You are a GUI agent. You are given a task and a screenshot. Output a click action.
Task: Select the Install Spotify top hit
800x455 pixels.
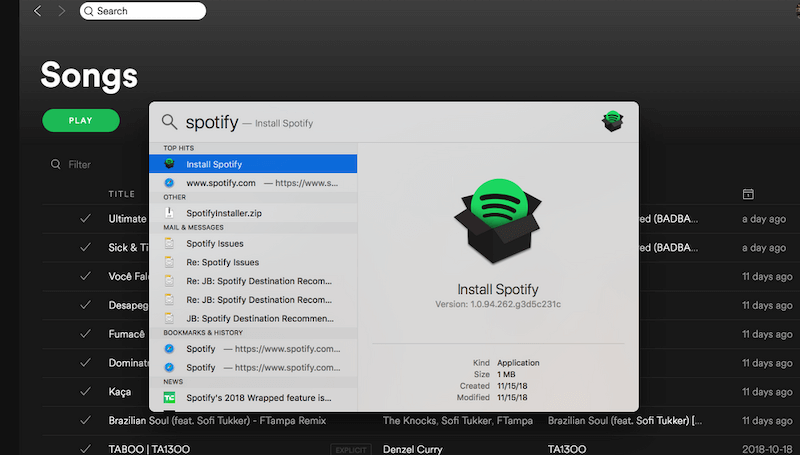[214, 164]
